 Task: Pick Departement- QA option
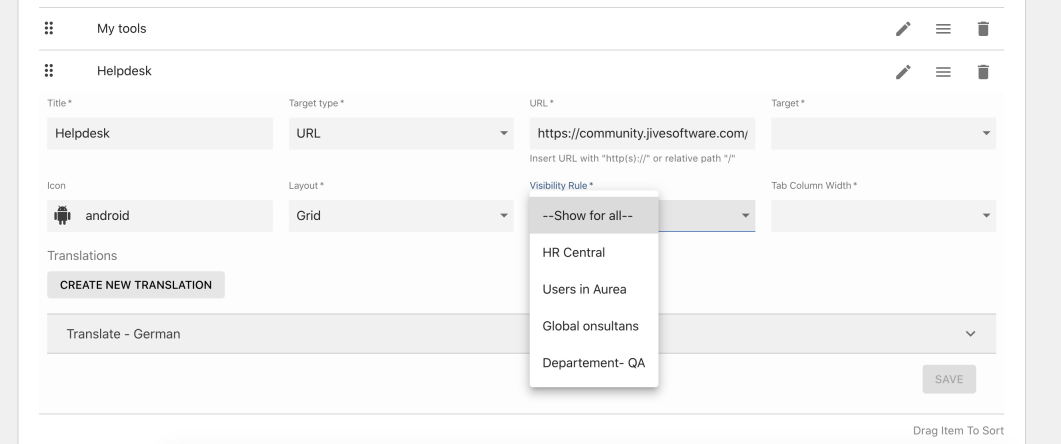tap(593, 363)
